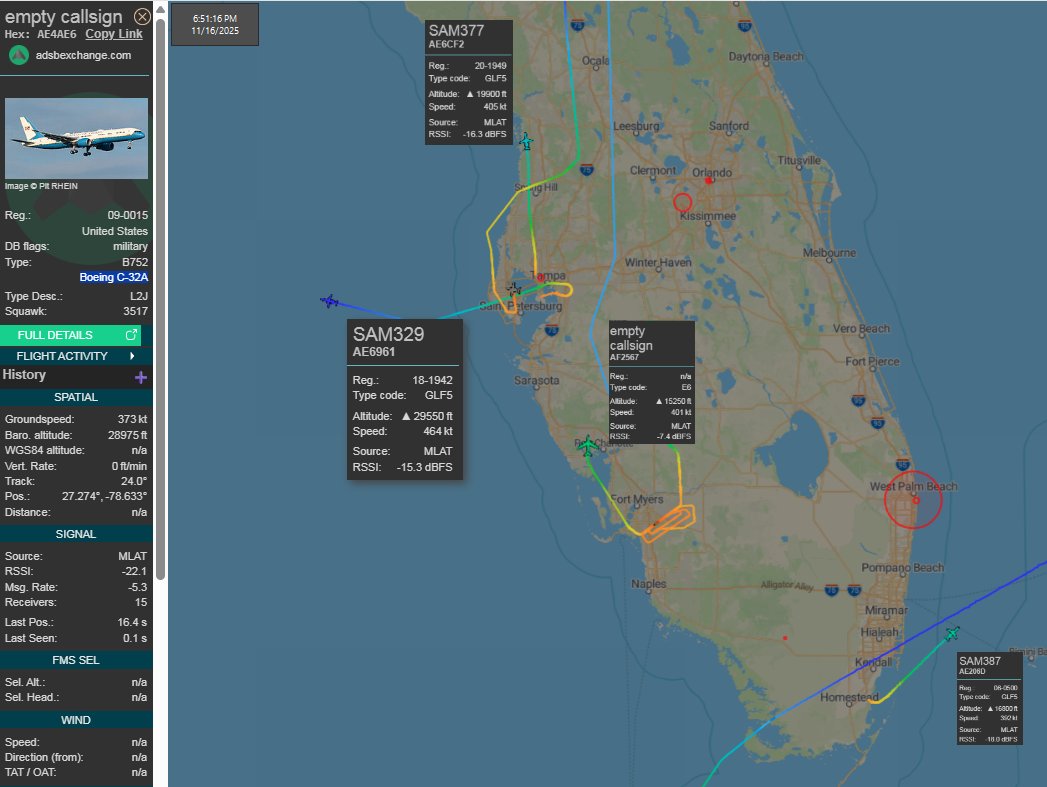Click the AF2567 empty callsign label
1047x787 pixels.
coord(631,338)
